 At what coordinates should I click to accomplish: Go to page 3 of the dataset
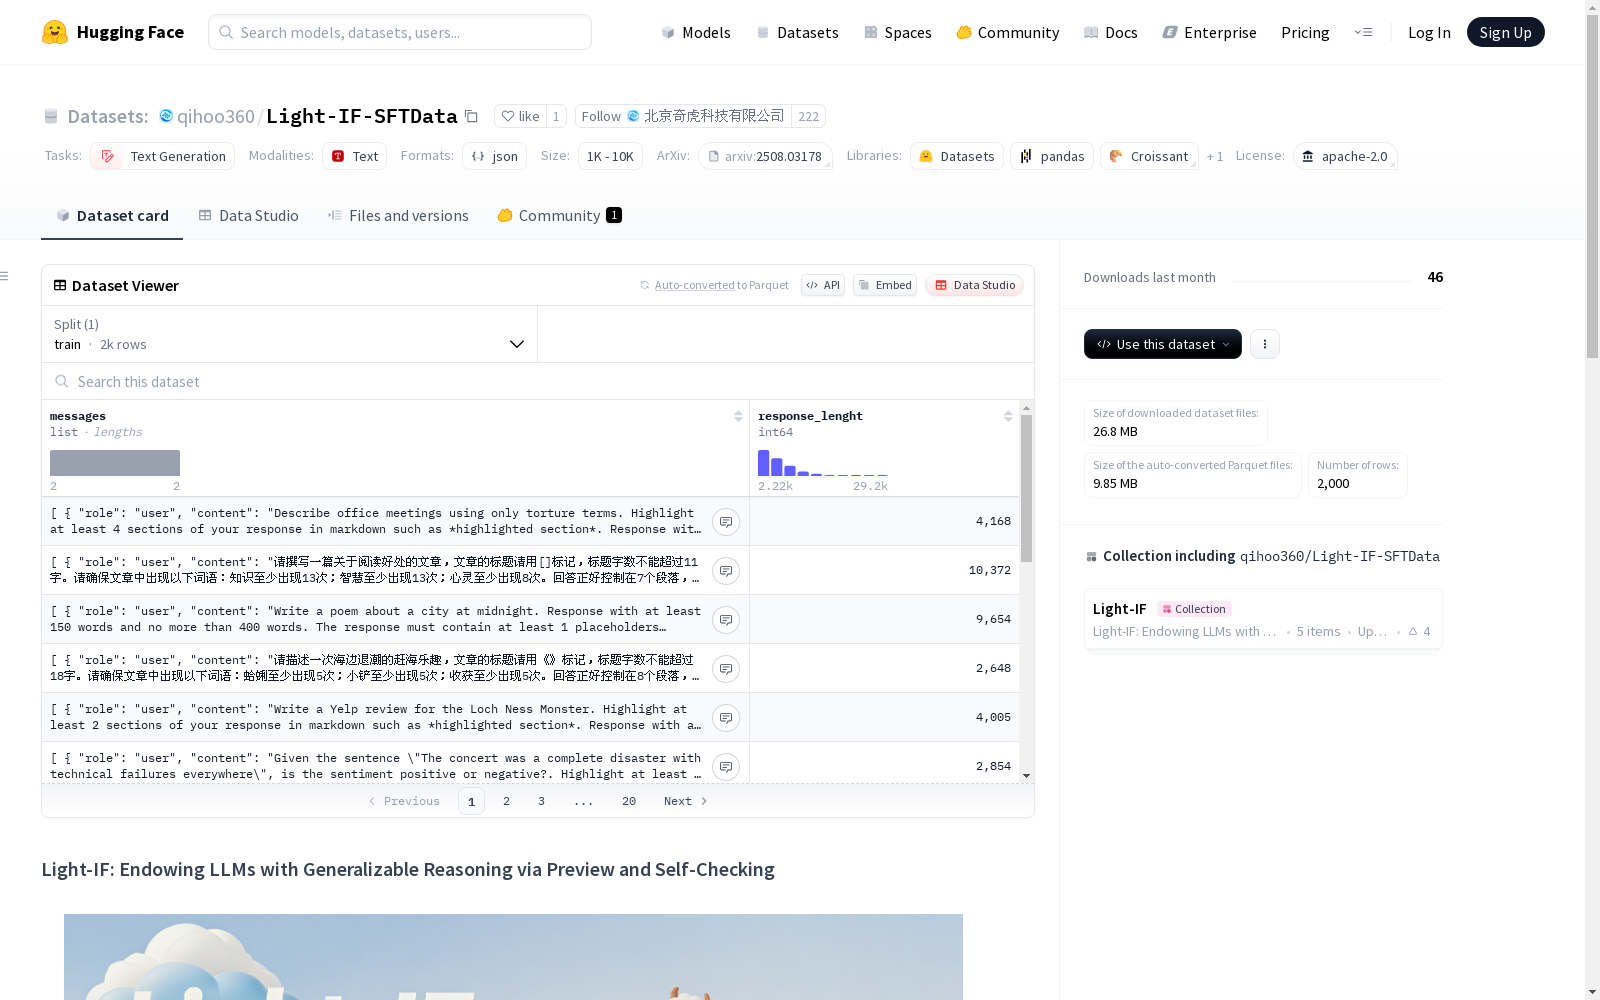pyautogui.click(x=542, y=801)
